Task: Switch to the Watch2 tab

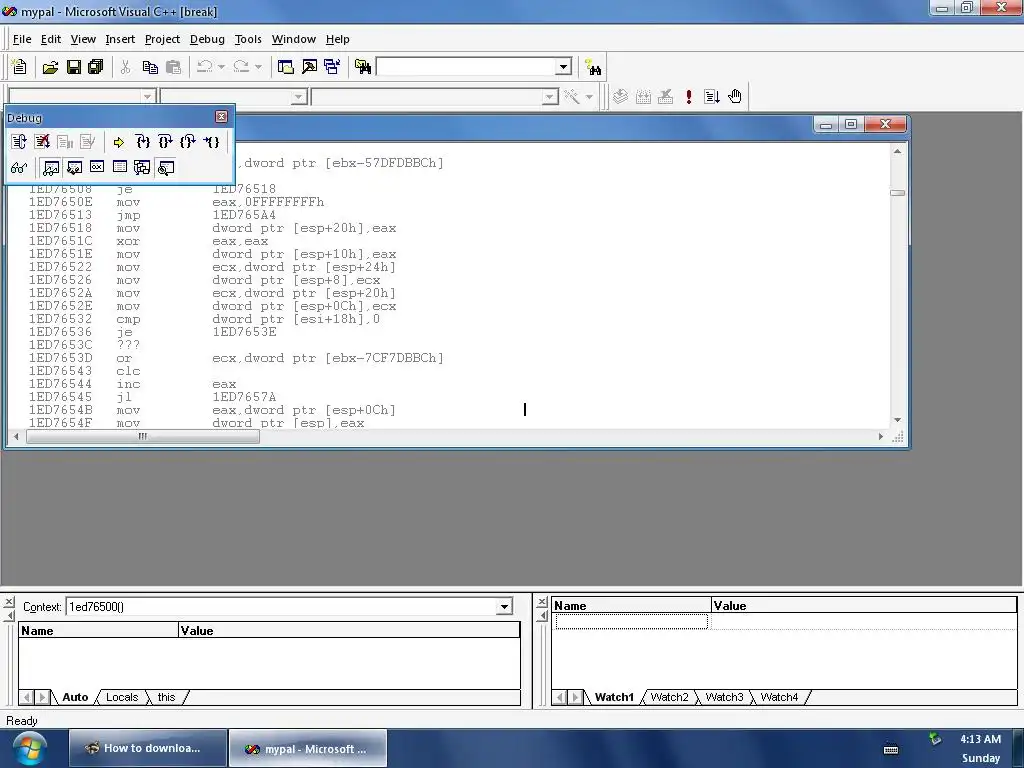Action: 669,697
